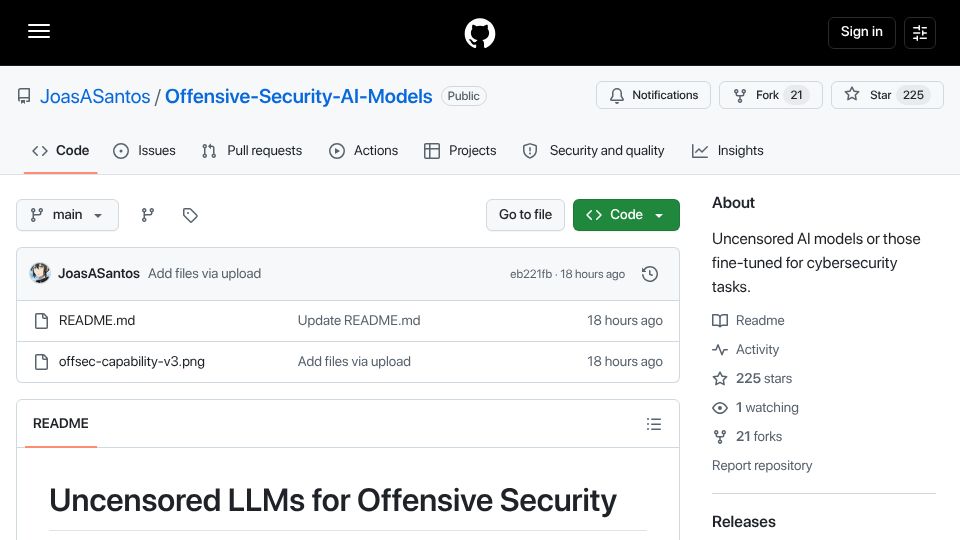Open JoasASantos owner profile link
Image resolution: width=960 pixels, height=540 pixels.
coord(95,96)
